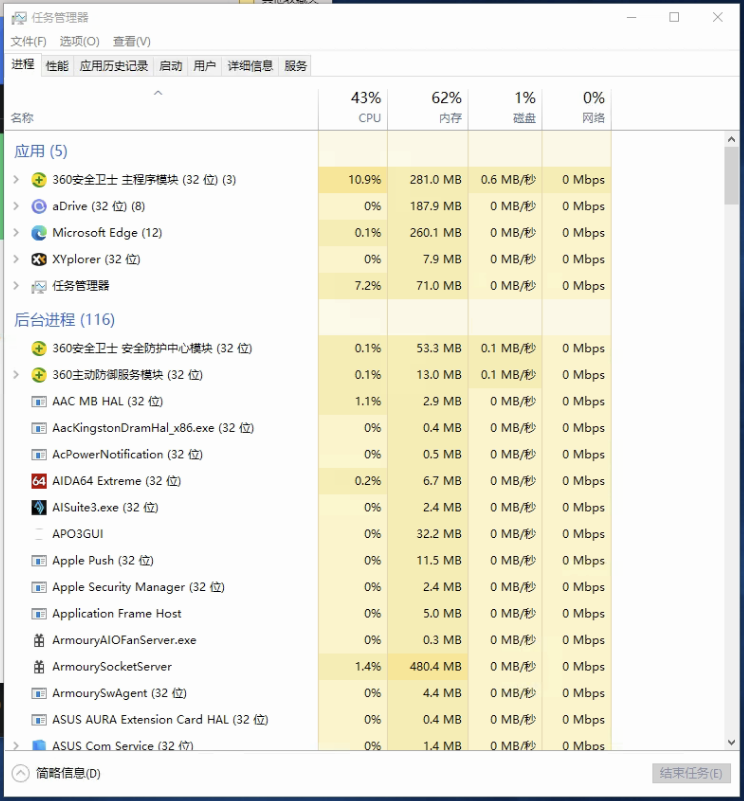Image resolution: width=744 pixels, height=801 pixels.
Task: Click the vertical scrollbar thumb
Action: tap(731, 176)
